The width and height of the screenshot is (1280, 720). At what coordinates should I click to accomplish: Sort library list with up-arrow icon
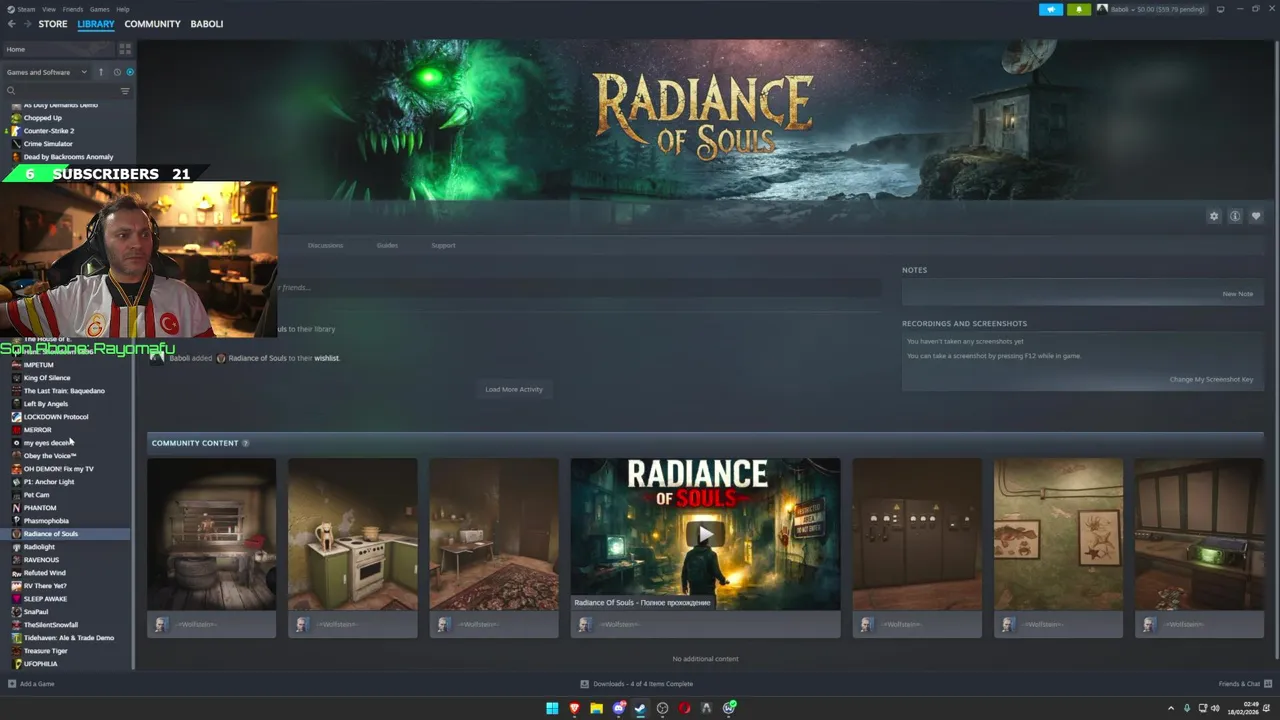point(101,72)
